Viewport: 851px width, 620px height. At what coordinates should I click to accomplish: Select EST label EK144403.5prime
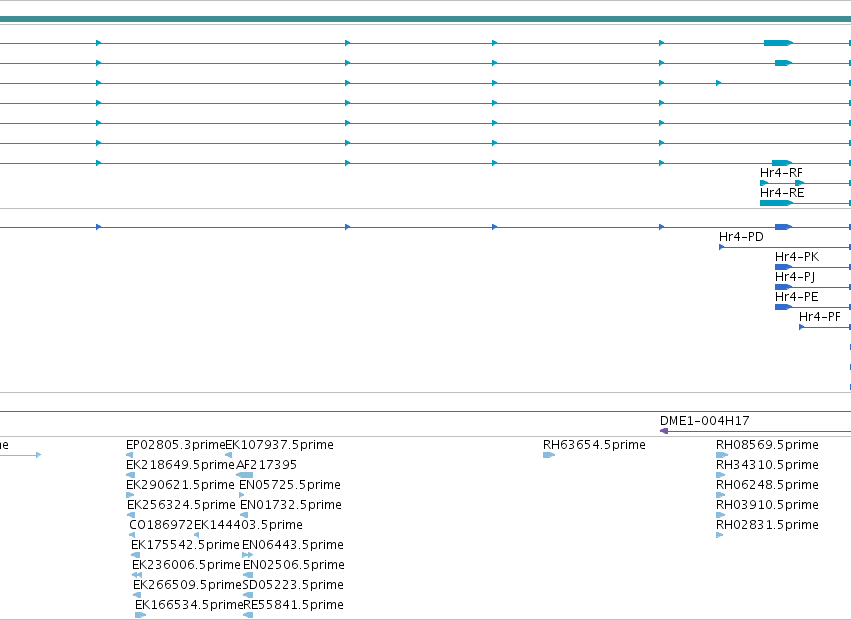[x=248, y=525]
